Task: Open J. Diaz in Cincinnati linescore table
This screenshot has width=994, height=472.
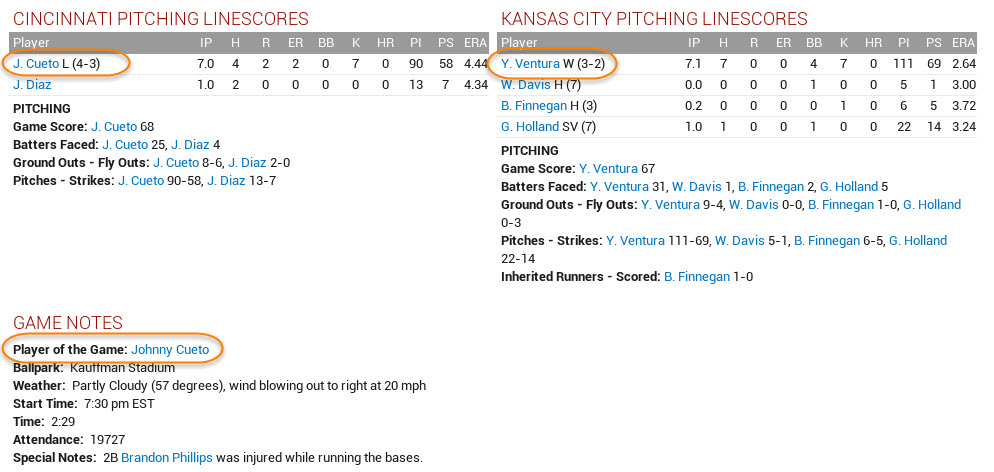Action: click(32, 85)
